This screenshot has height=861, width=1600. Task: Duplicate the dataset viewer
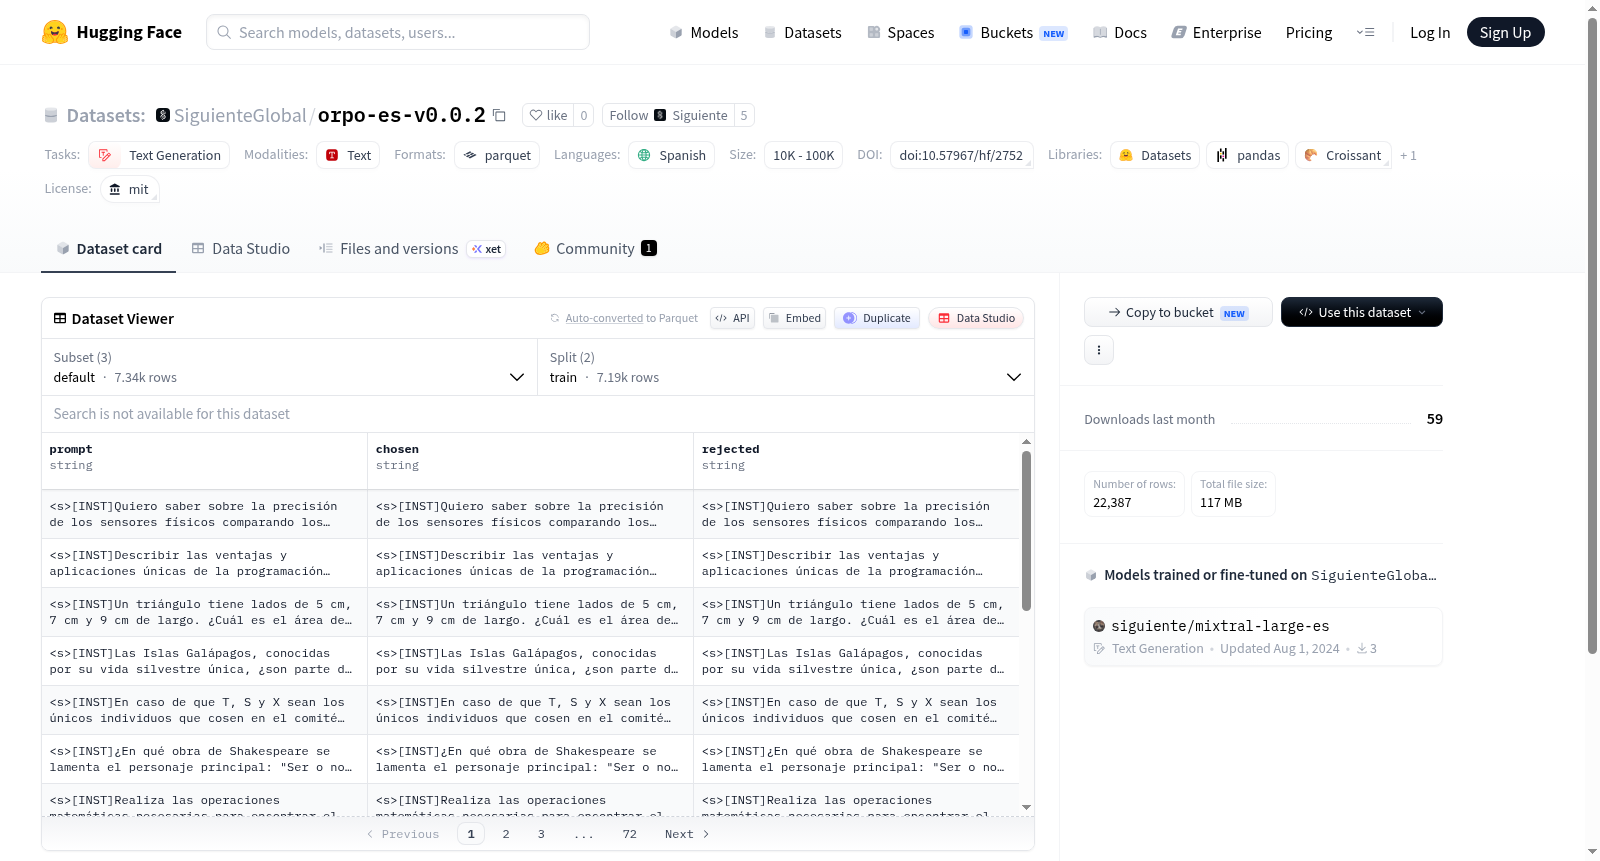[x=876, y=318]
